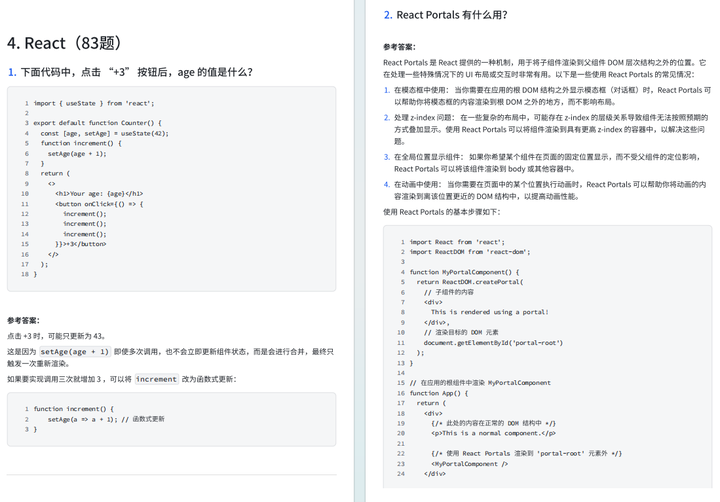Viewport: 720px width, 502px height.
Task: Select paragraph starting "React Portals 是 React 提供的一种机制"
Action: 546,68
